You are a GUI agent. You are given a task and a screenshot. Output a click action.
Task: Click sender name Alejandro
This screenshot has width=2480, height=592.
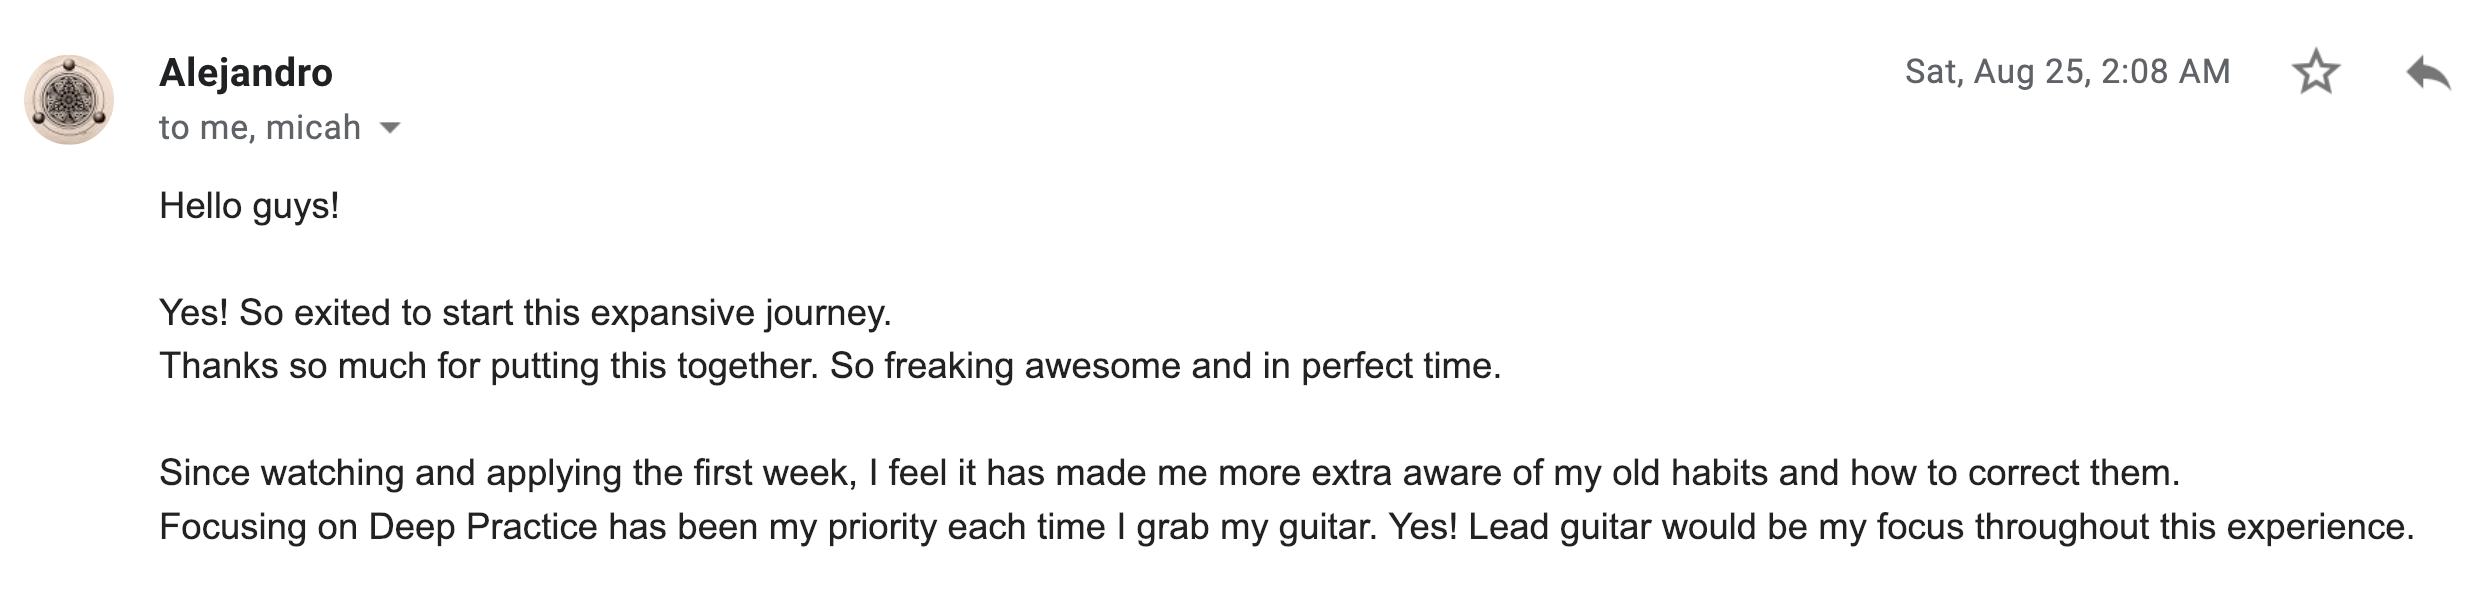tap(246, 73)
